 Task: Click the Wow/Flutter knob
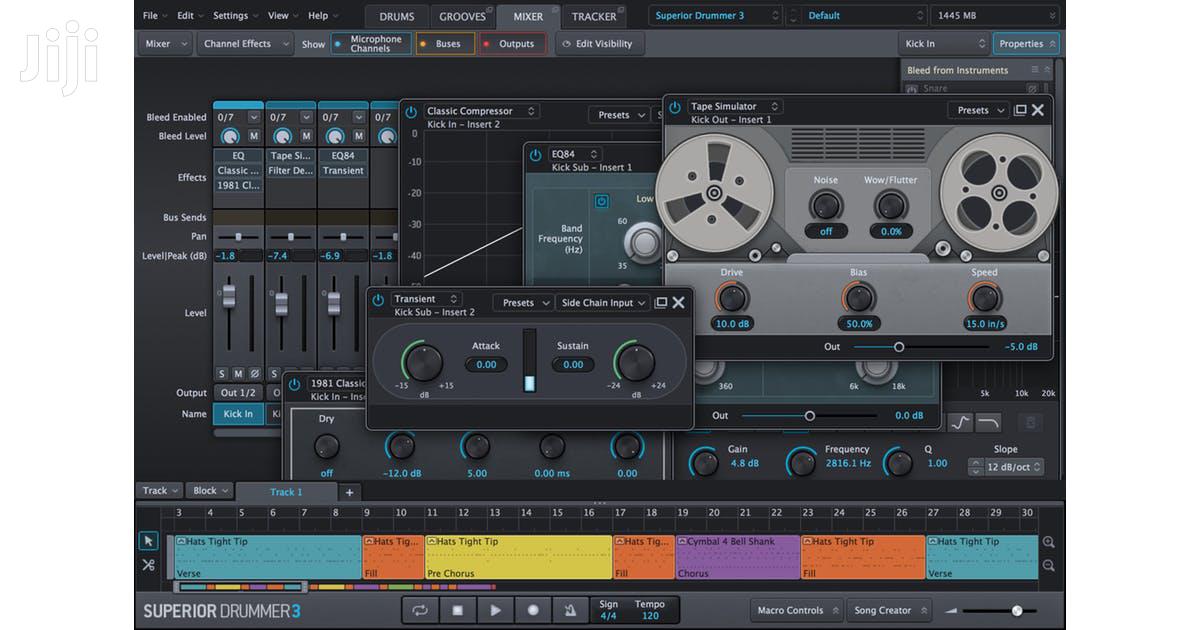(x=890, y=206)
